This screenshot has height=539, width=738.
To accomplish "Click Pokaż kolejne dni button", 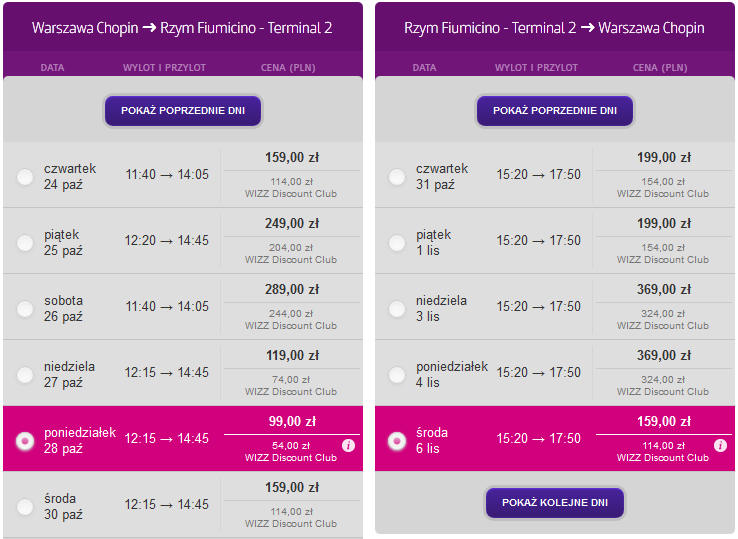I will (555, 503).
